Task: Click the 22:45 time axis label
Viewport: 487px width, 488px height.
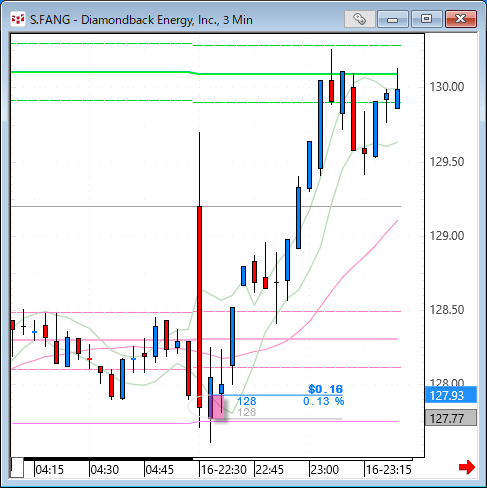Action: pyautogui.click(x=270, y=470)
